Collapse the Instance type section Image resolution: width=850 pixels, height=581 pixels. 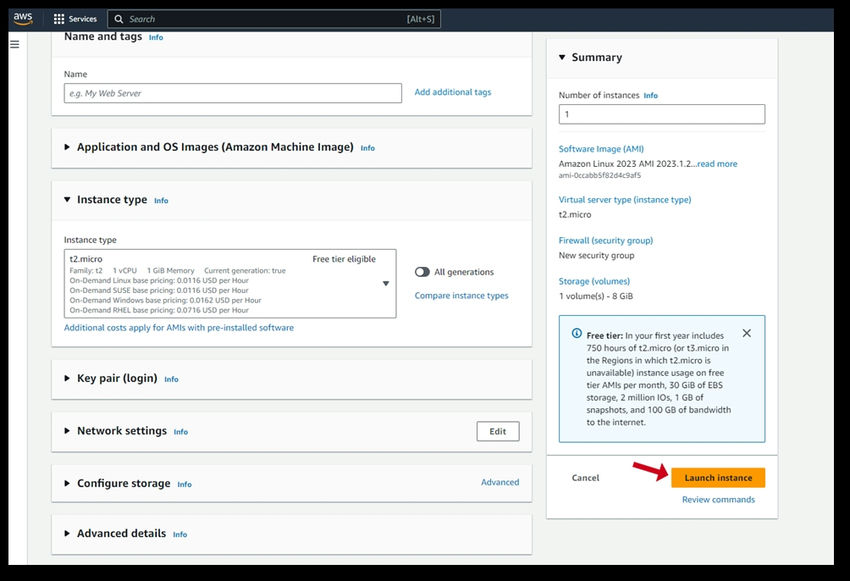[67, 199]
